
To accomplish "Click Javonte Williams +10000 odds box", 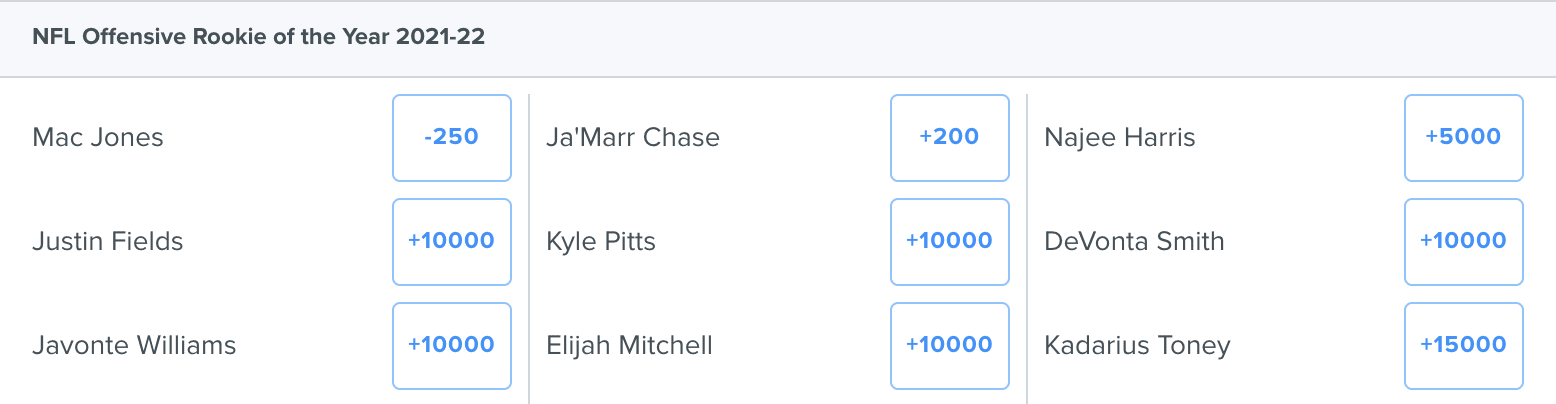I will pos(452,346).
